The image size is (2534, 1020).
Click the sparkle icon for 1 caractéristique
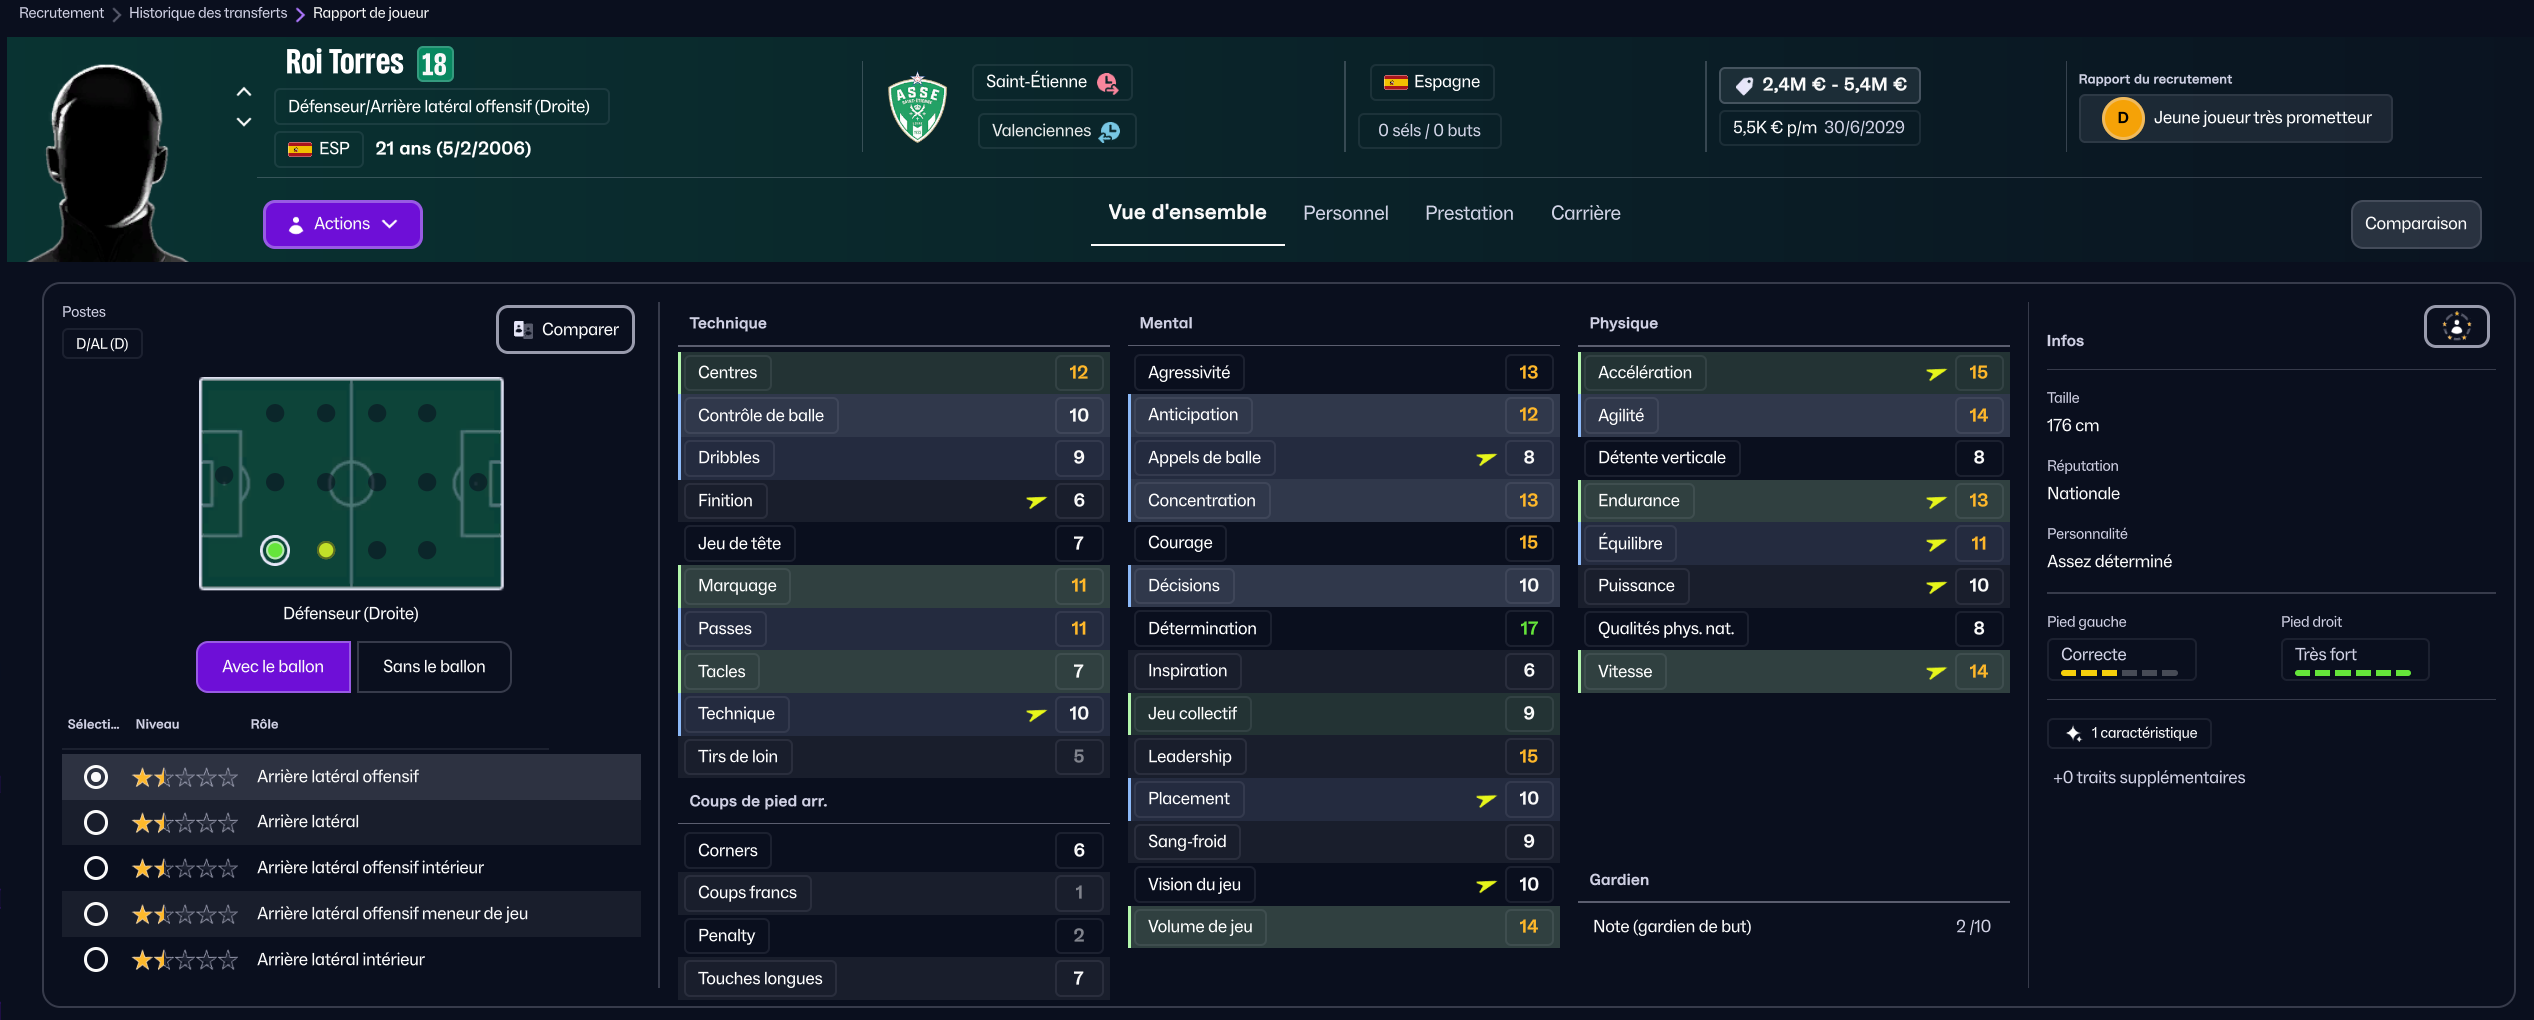(x=2074, y=734)
